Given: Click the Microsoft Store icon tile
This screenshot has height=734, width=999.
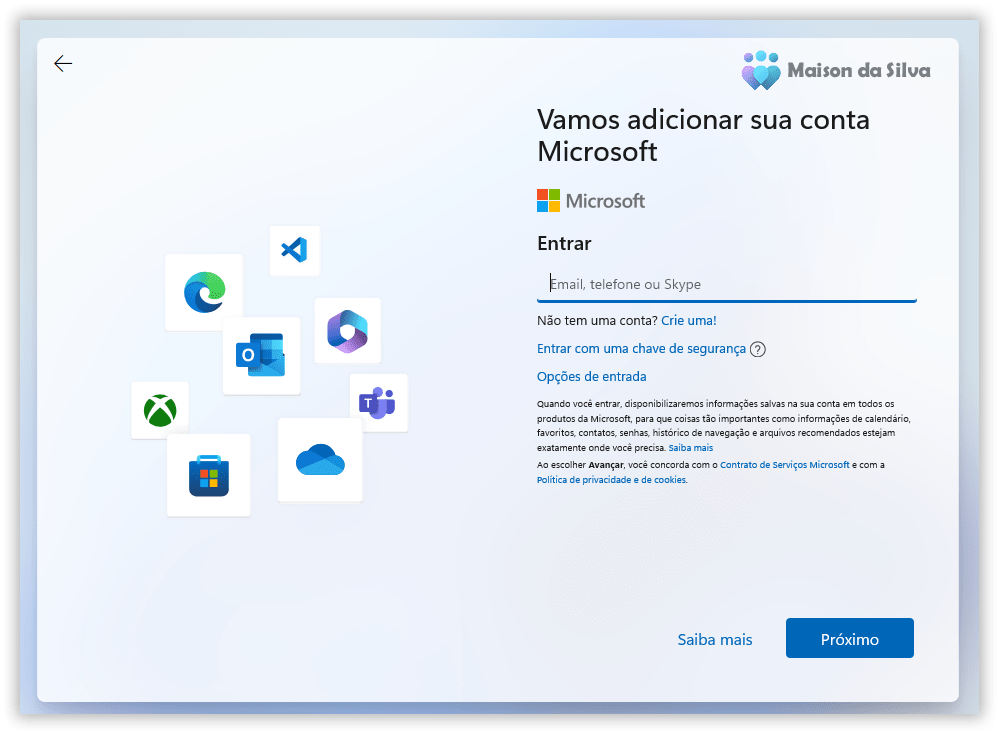Looking at the screenshot, I should pyautogui.click(x=209, y=475).
